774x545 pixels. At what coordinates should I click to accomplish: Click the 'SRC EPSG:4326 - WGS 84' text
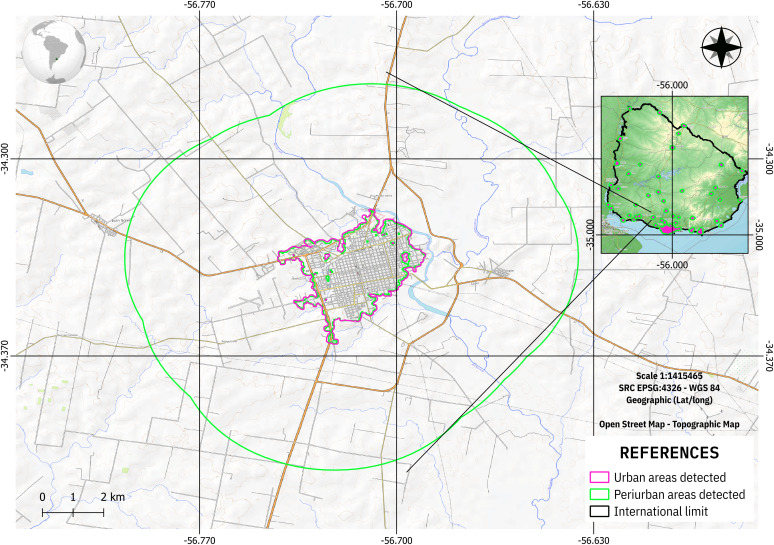tap(669, 388)
